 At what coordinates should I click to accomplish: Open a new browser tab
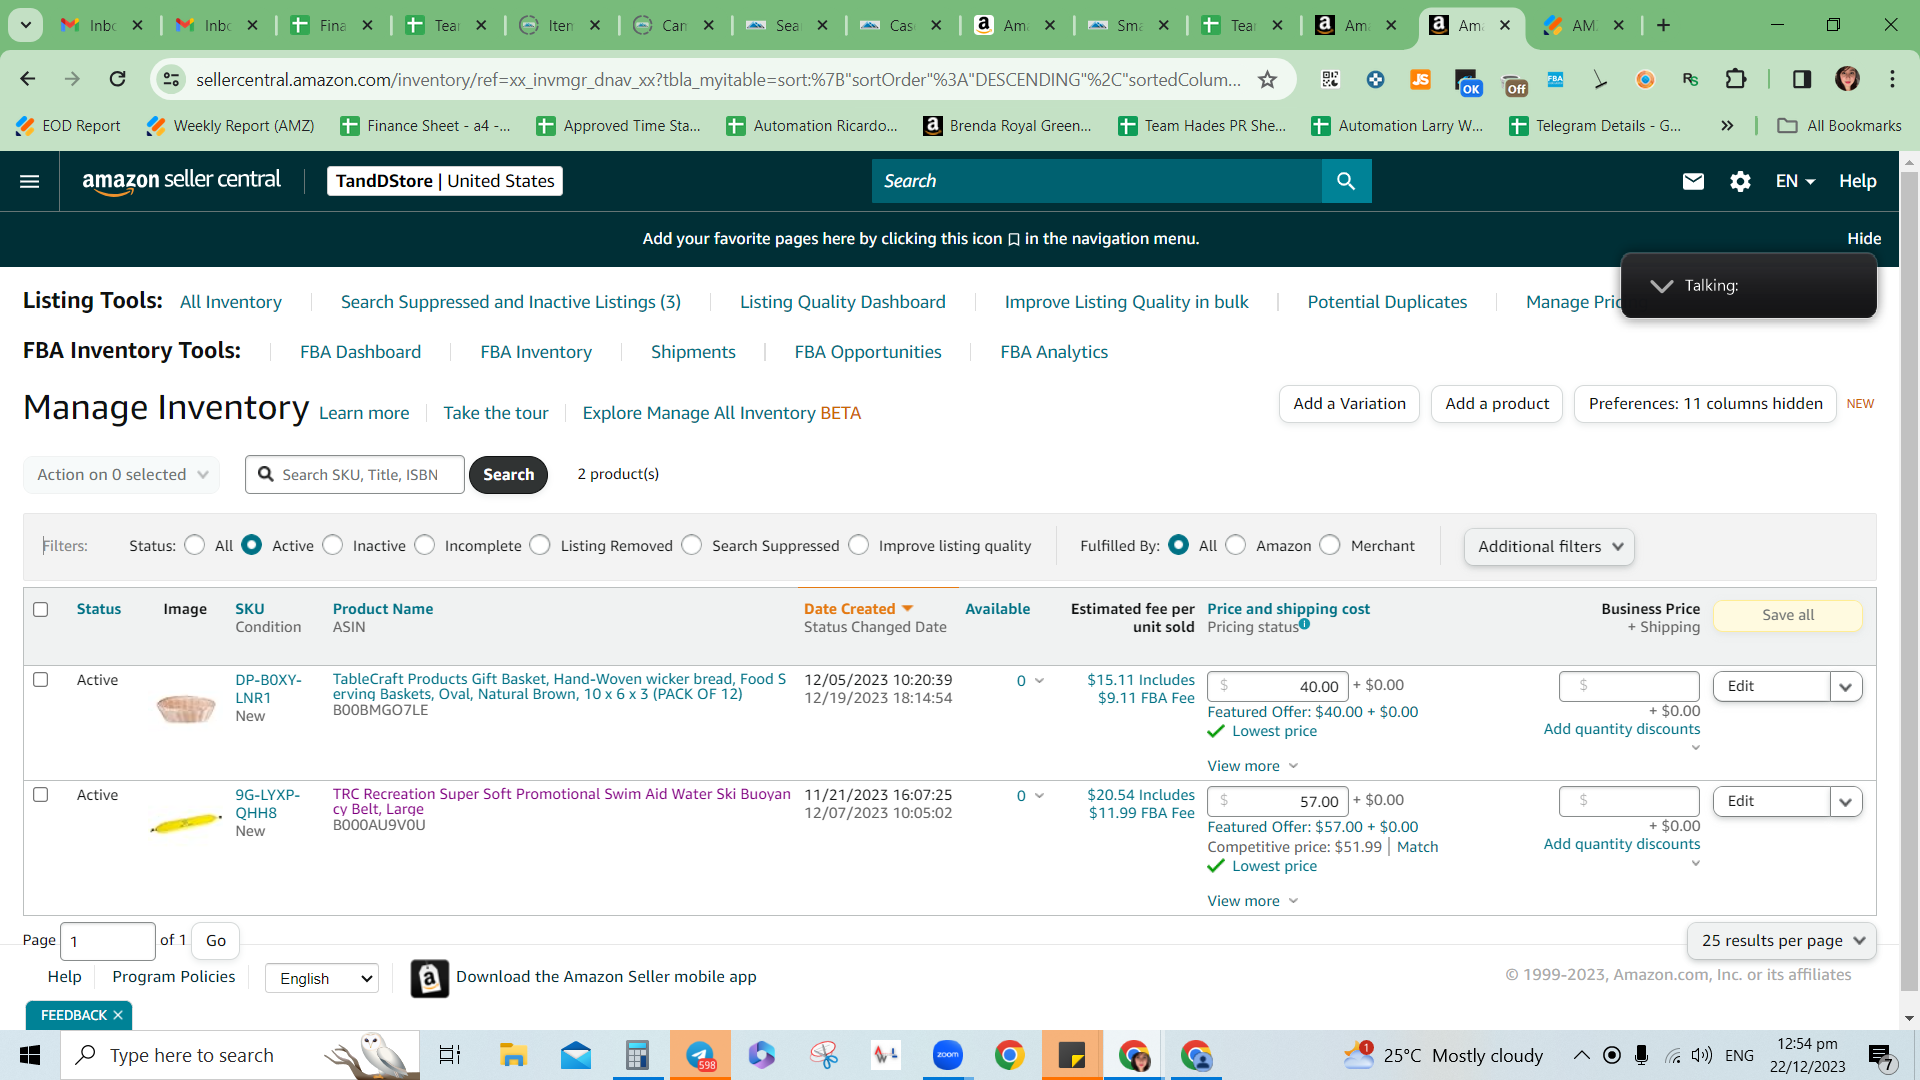point(1663,25)
